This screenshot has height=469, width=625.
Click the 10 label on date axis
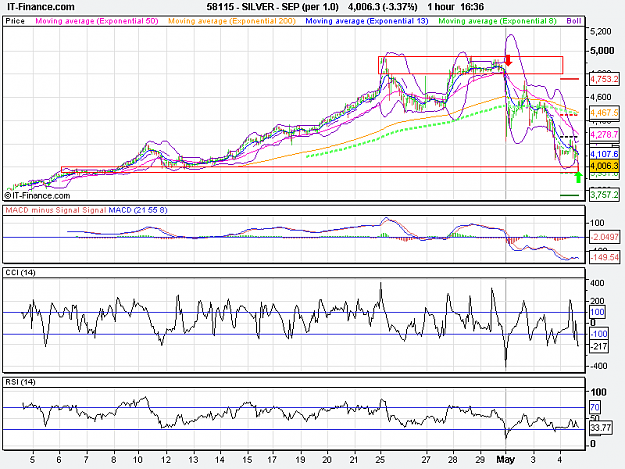click(138, 459)
